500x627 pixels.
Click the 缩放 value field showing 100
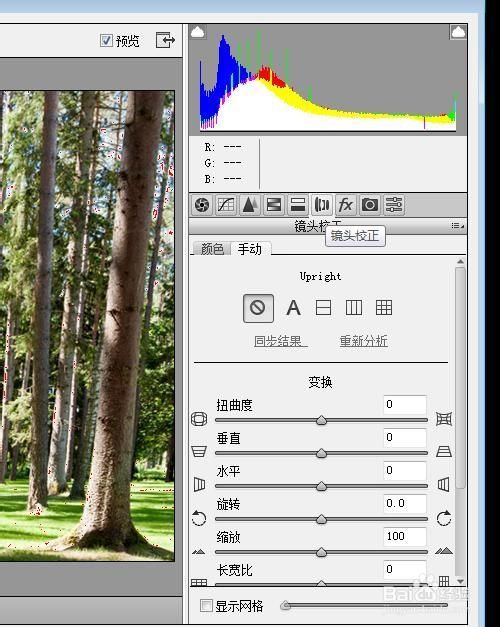coord(404,537)
